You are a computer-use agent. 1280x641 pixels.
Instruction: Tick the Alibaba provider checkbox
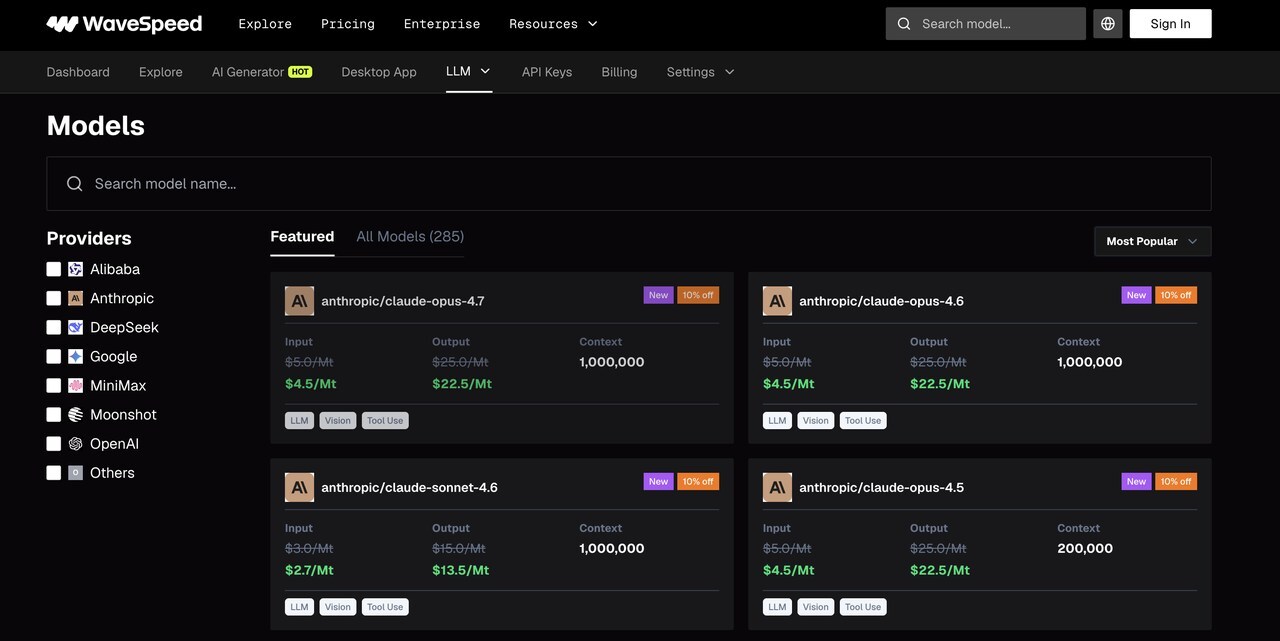54,269
